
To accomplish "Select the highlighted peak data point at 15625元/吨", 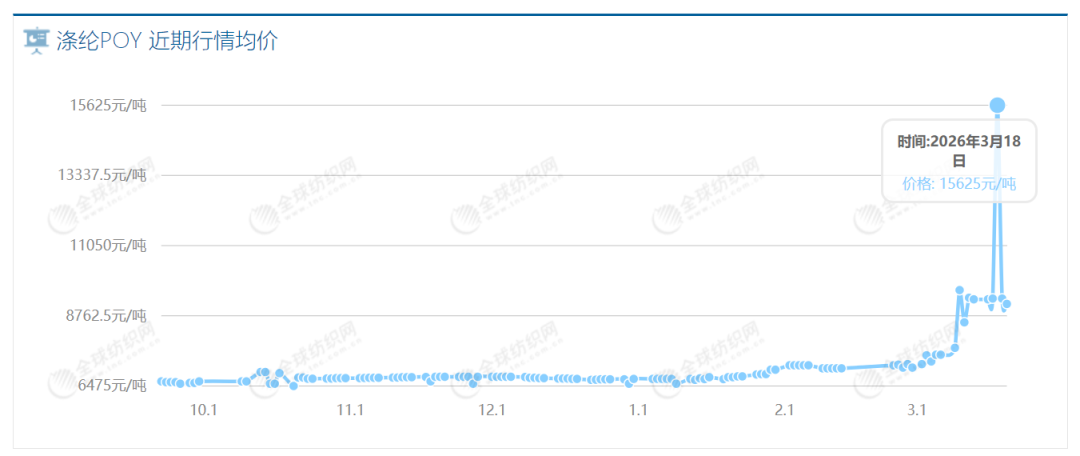I will point(997,105).
